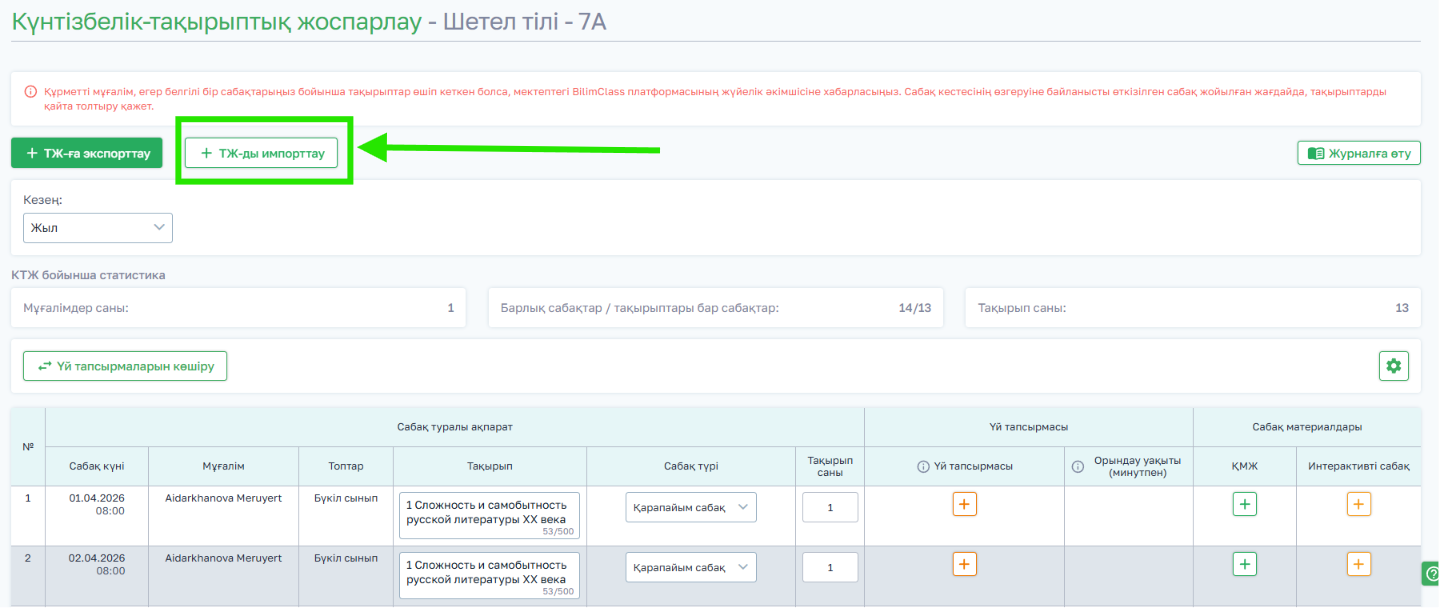
Task: Click the topic text field in row 2
Action: tap(489, 575)
